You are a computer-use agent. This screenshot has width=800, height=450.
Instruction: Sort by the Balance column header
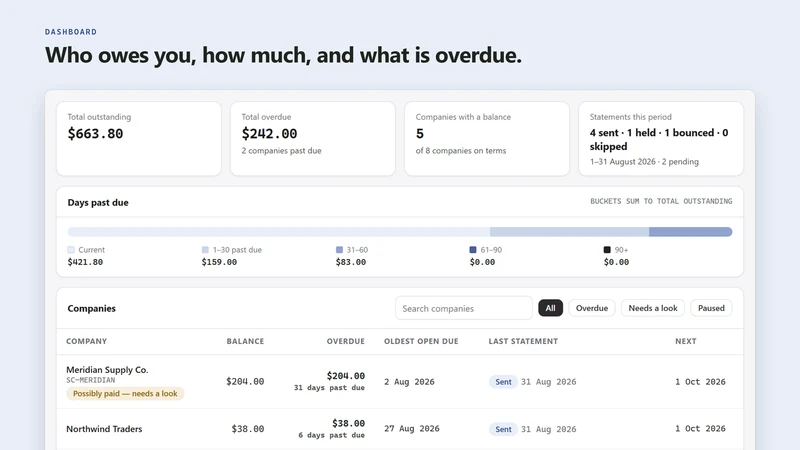click(245, 341)
